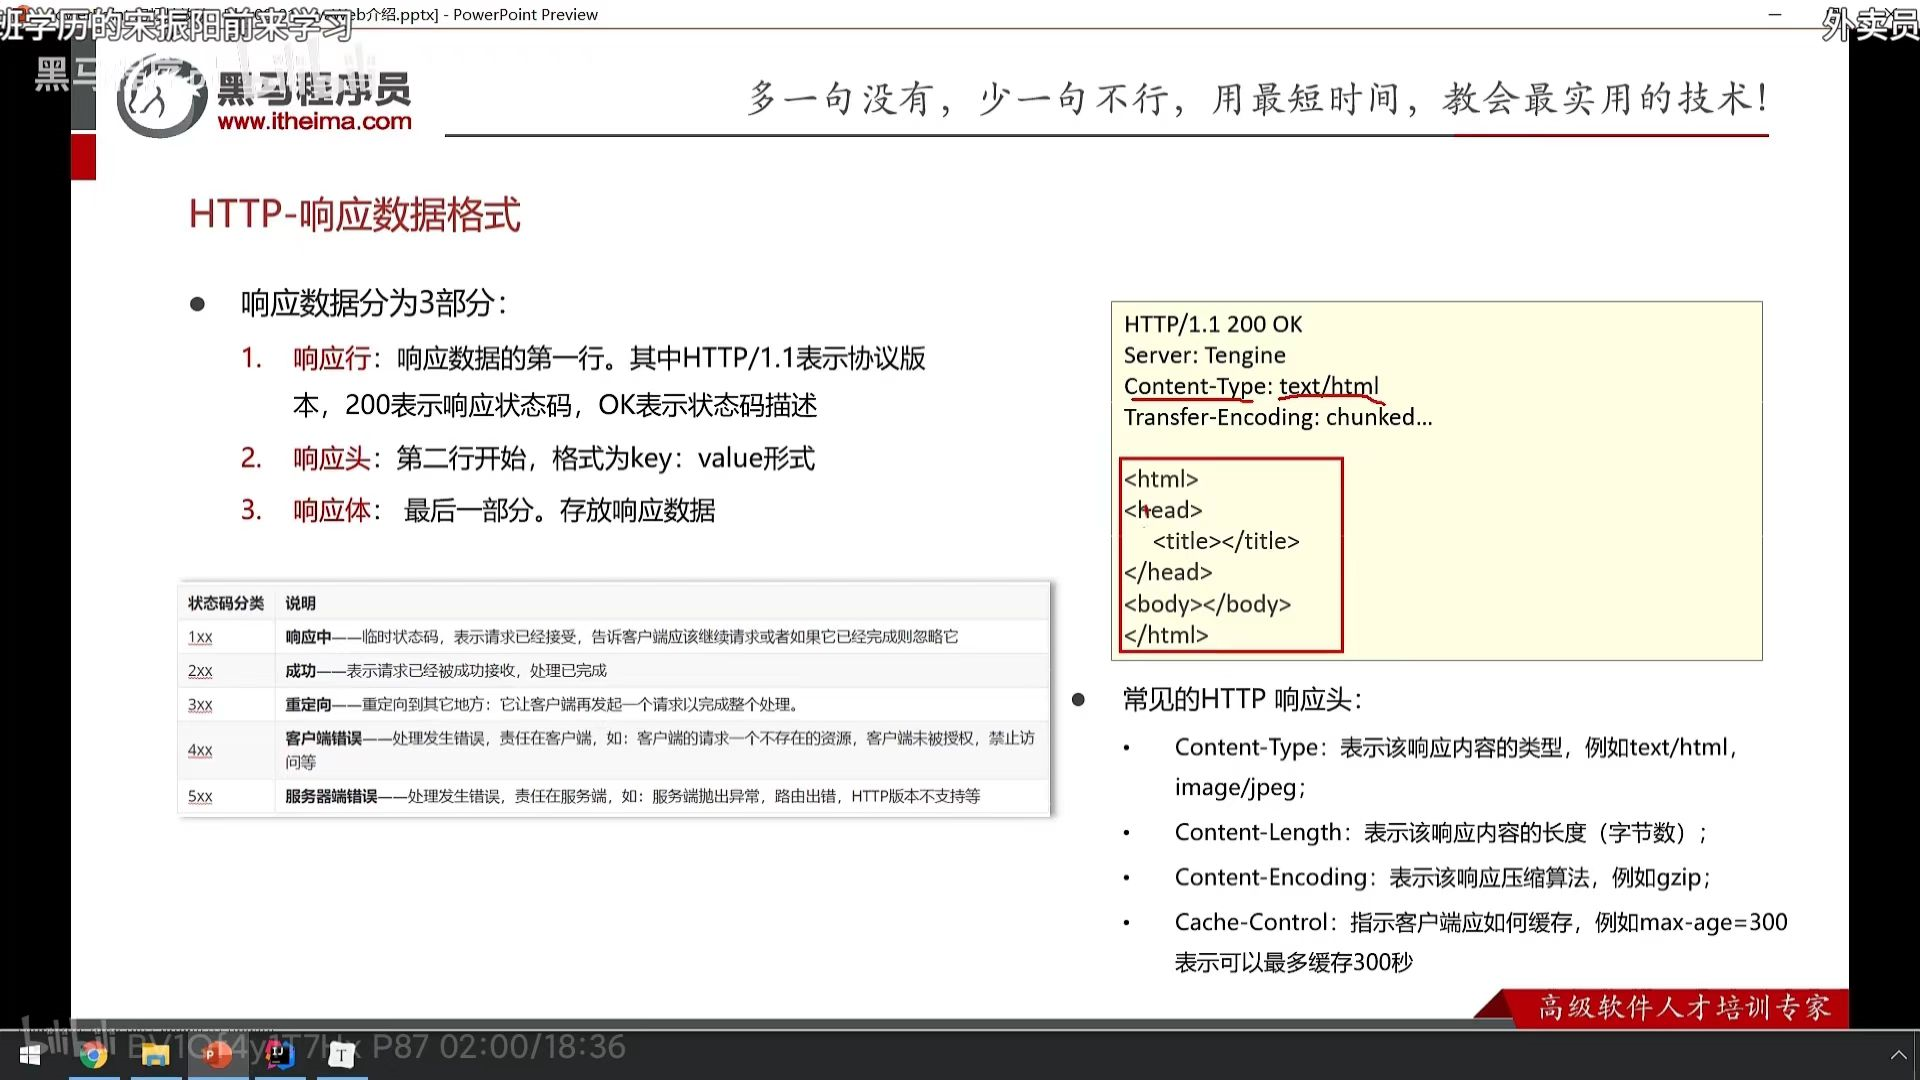Minimize the PowerPoint Preview window
Viewport: 1920px width, 1080px height.
1775,14
